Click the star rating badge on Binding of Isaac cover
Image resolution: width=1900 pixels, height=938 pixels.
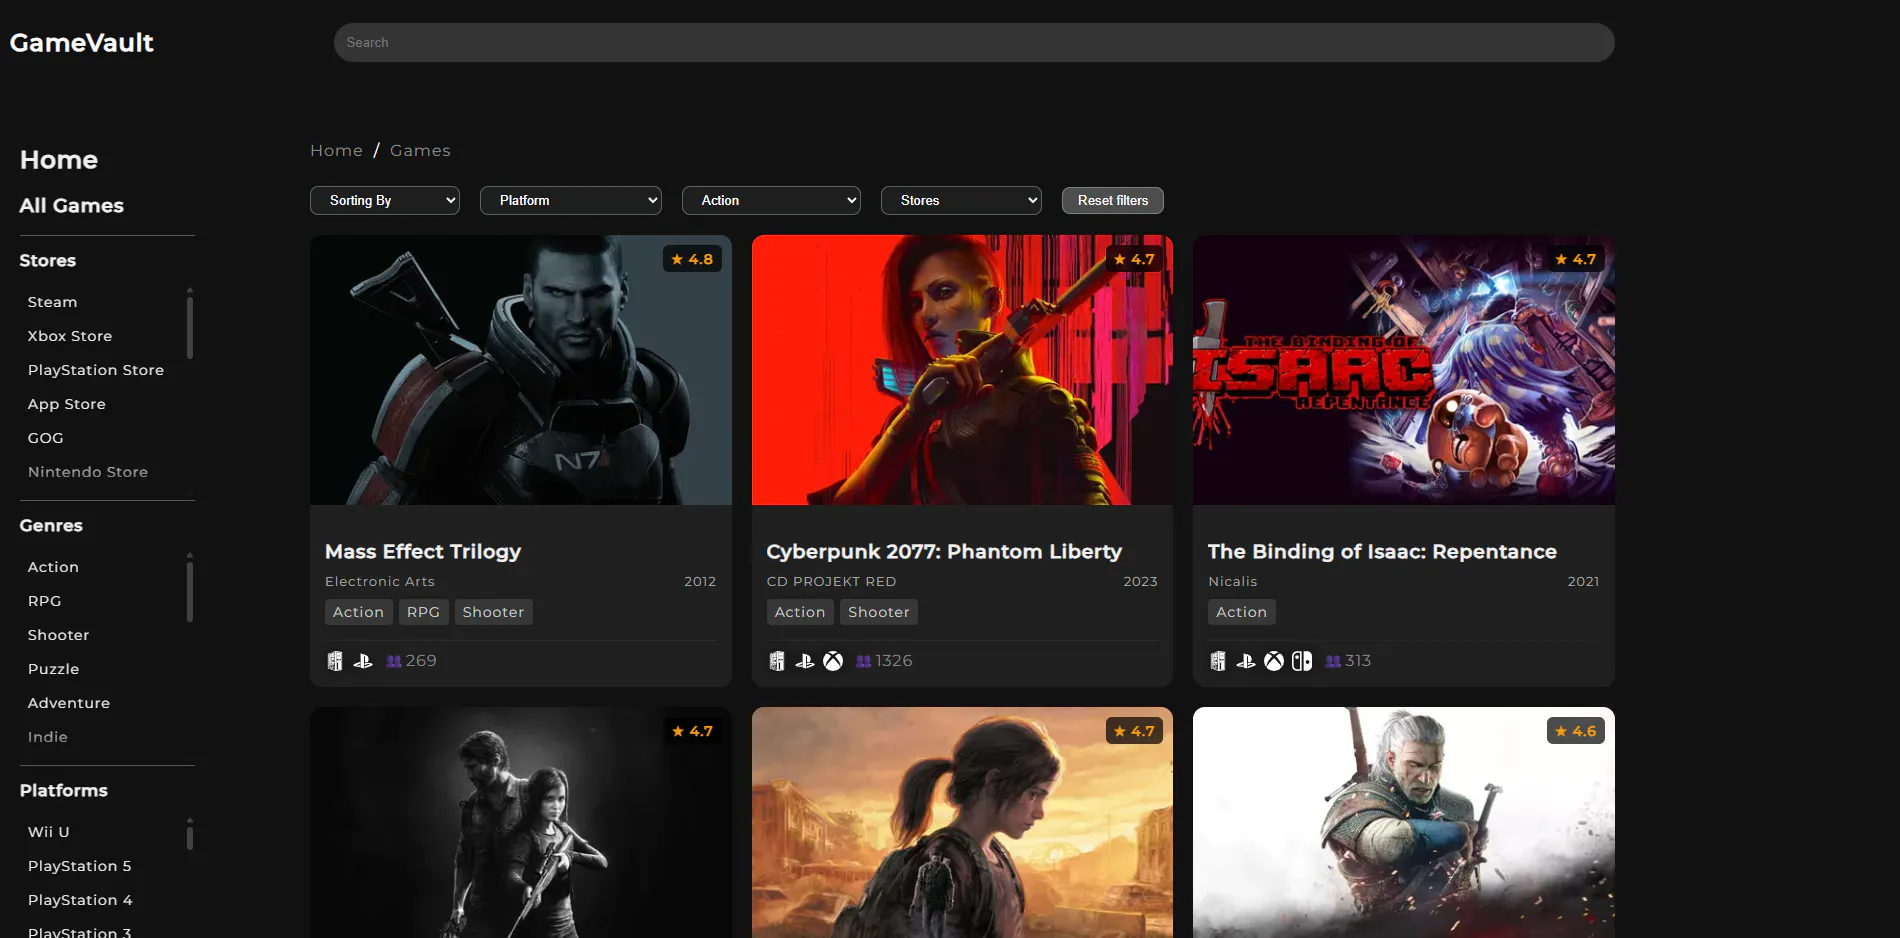coord(1576,259)
